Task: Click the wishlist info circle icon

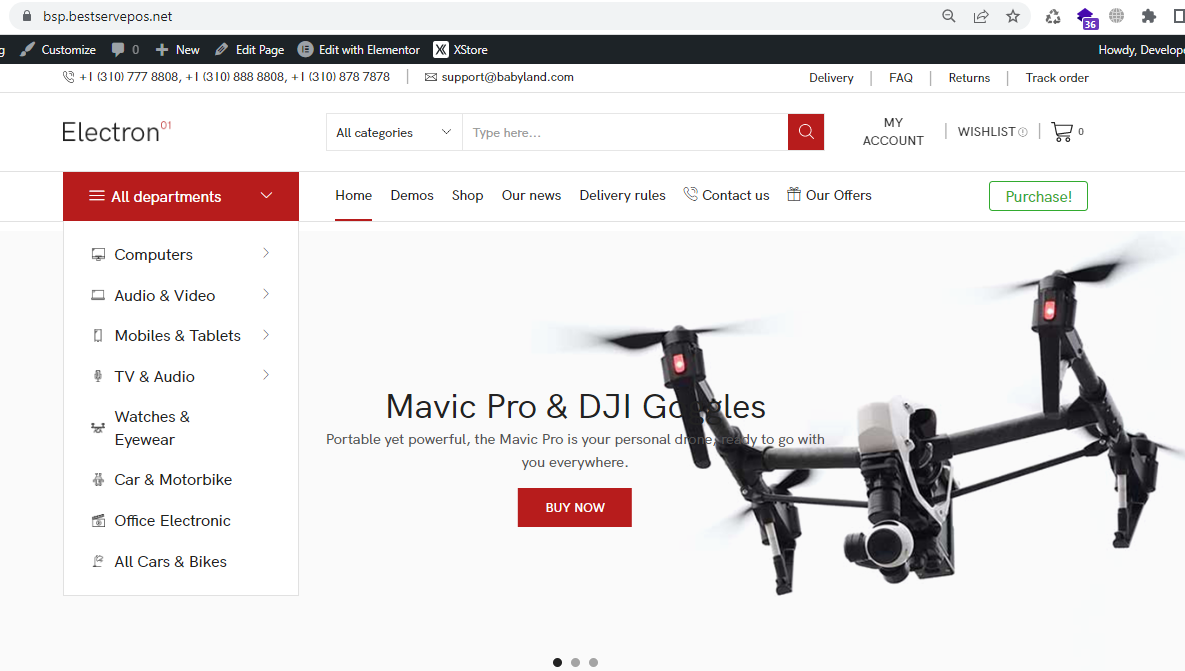Action: [x=1023, y=132]
